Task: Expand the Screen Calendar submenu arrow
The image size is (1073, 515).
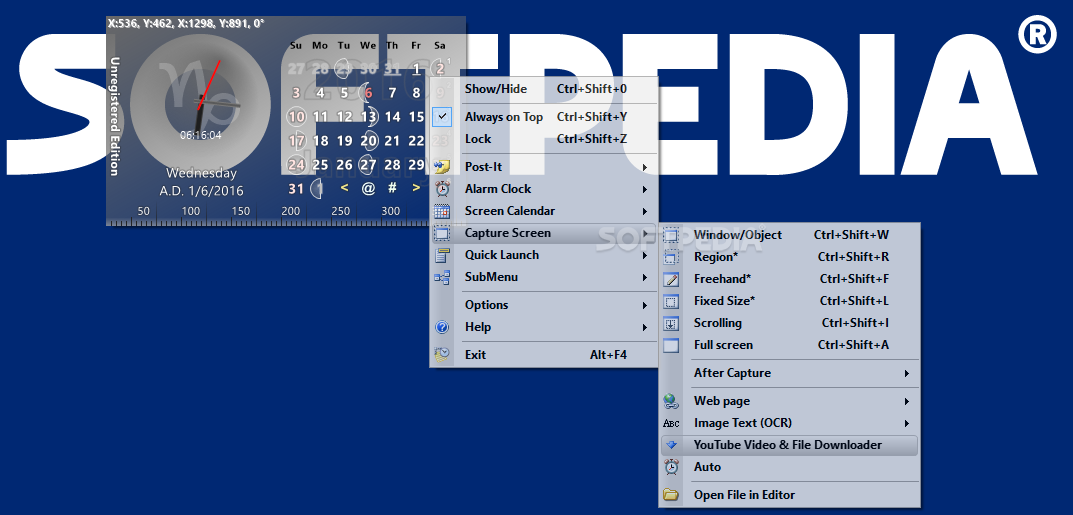Action: coord(645,211)
